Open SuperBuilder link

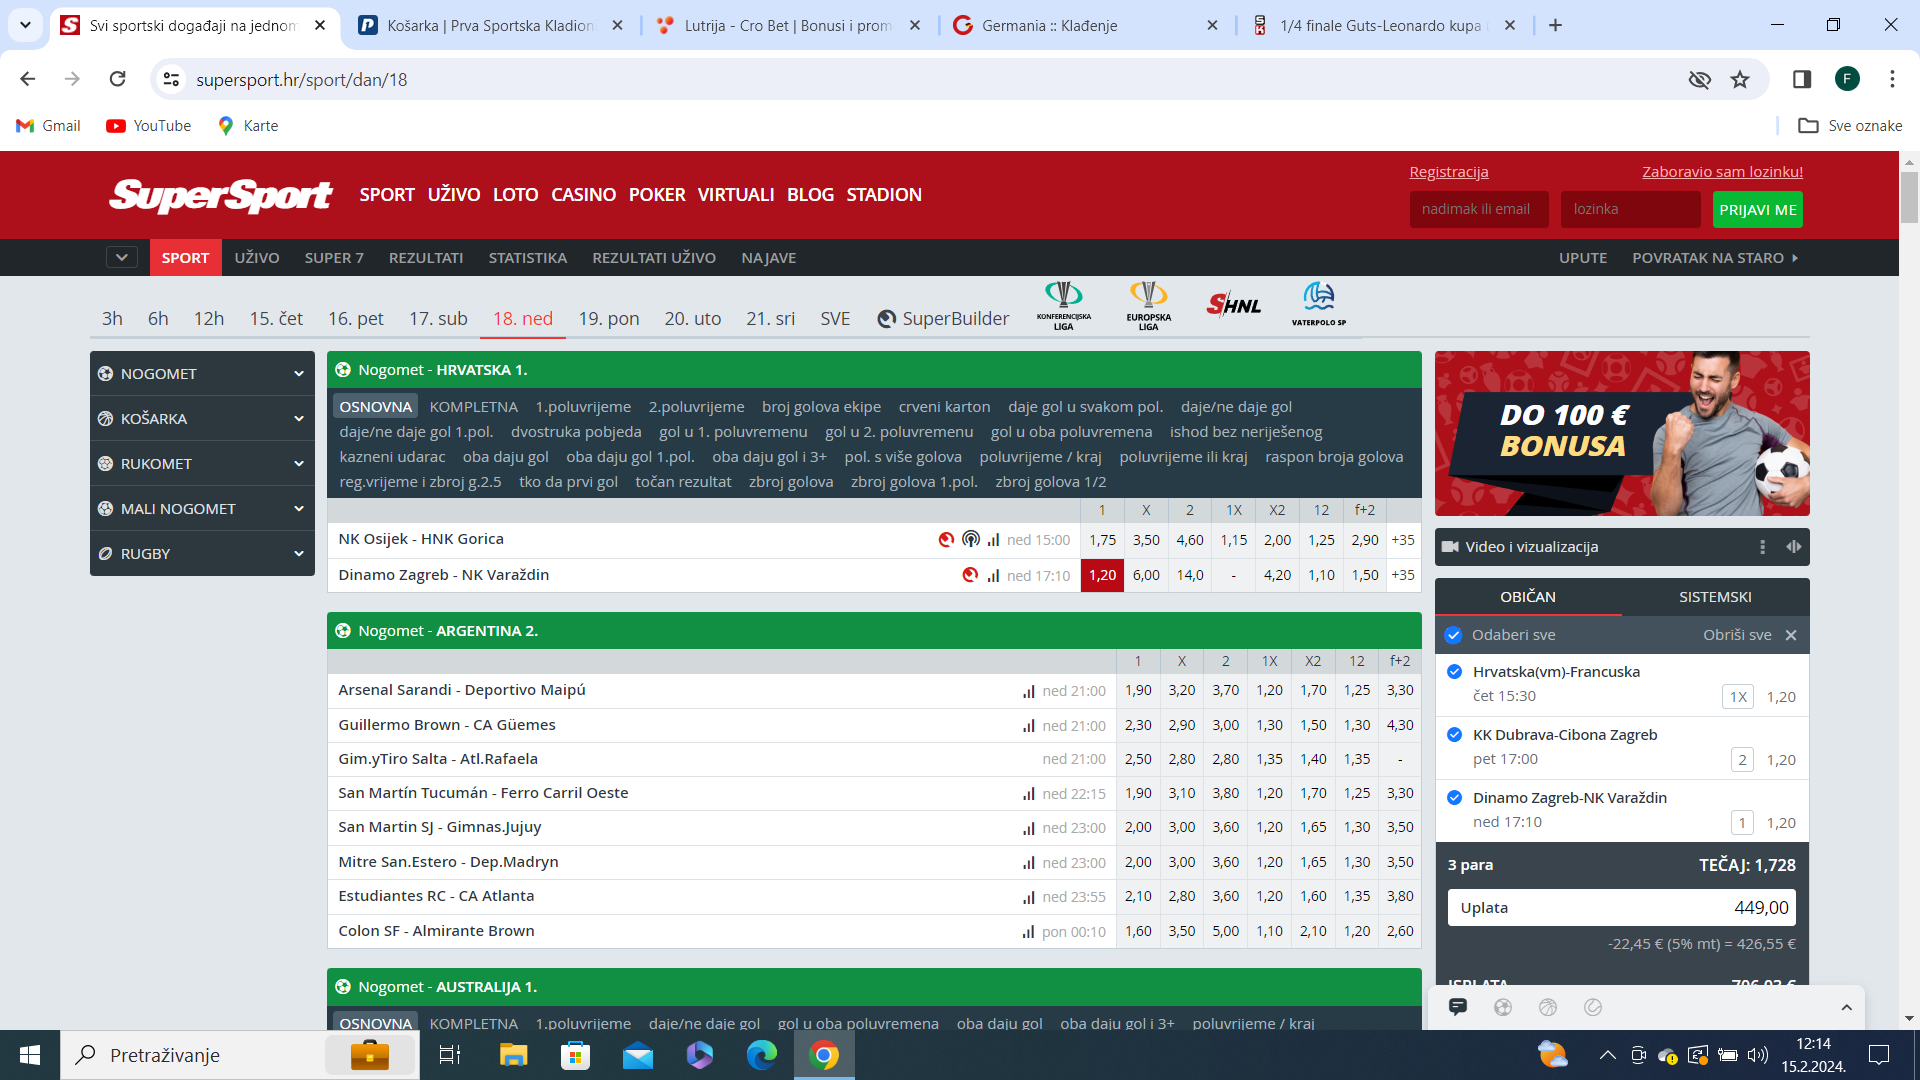(x=943, y=319)
